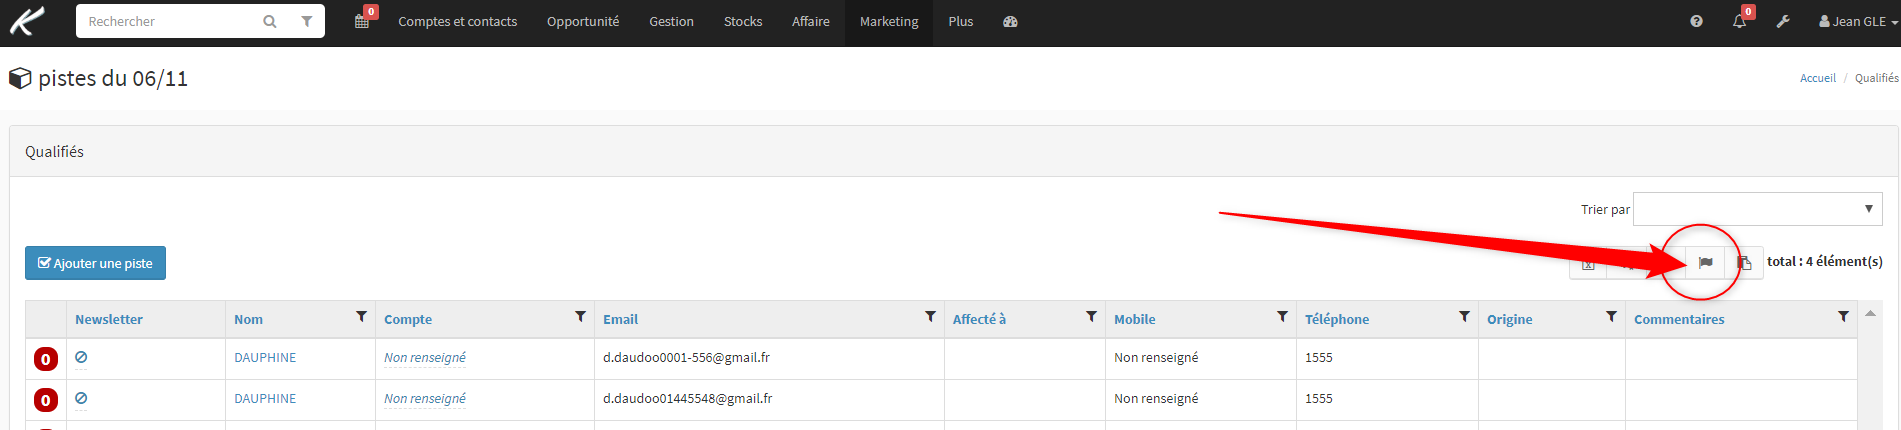Open the help question mark icon
Screen dimensions: 1901x430
click(1696, 21)
